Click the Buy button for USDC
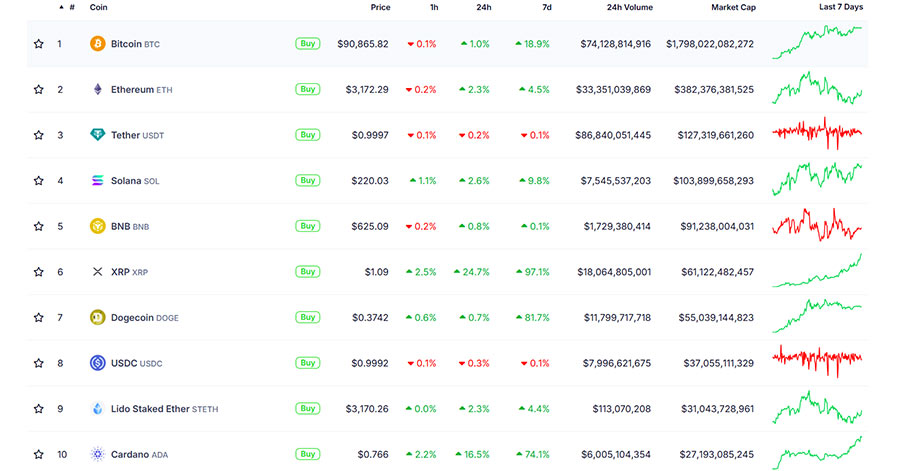 (308, 363)
